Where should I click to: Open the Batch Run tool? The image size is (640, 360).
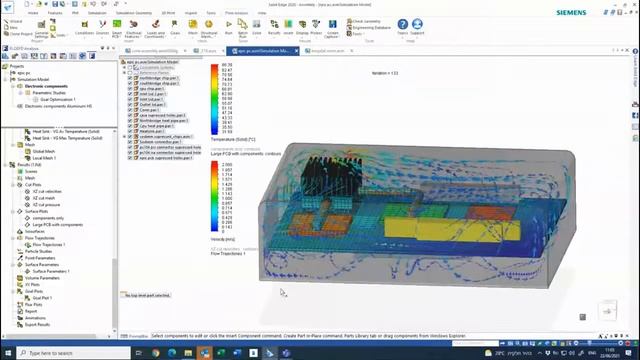pos(242,29)
